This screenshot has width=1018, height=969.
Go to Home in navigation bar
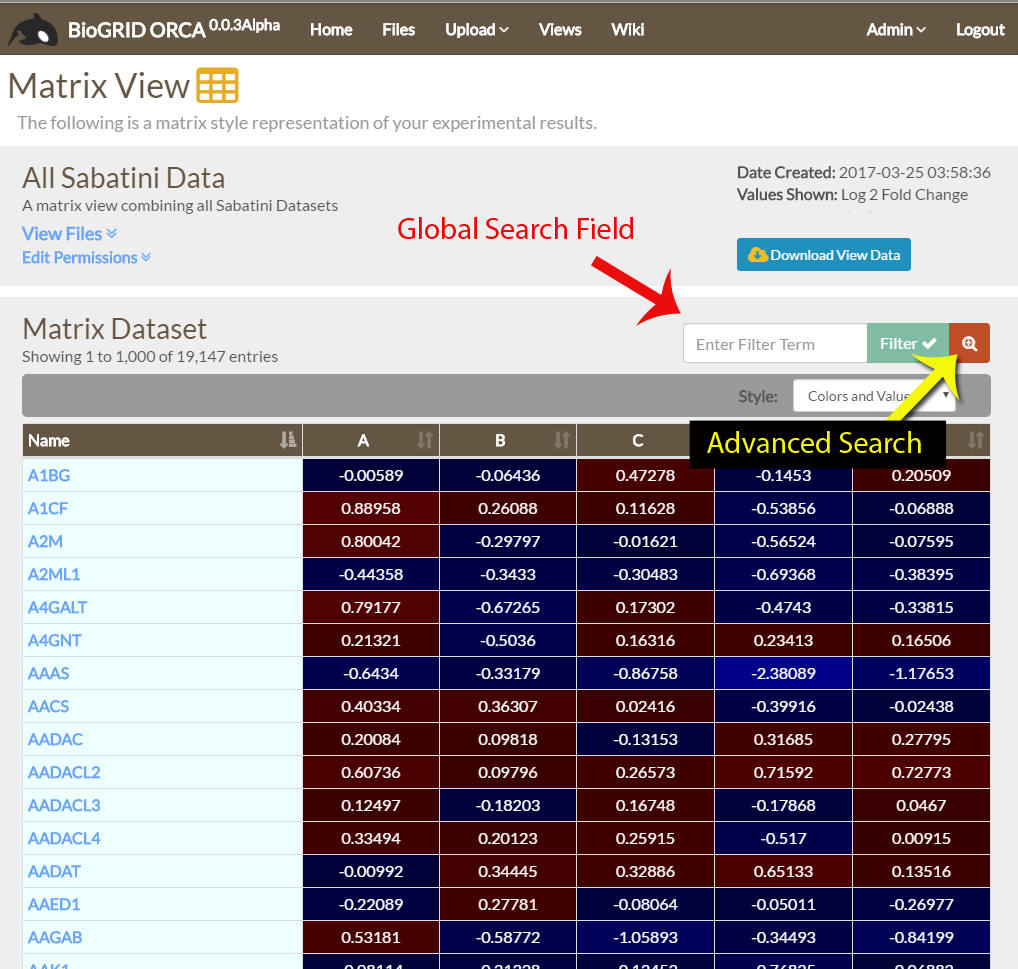[x=331, y=30]
